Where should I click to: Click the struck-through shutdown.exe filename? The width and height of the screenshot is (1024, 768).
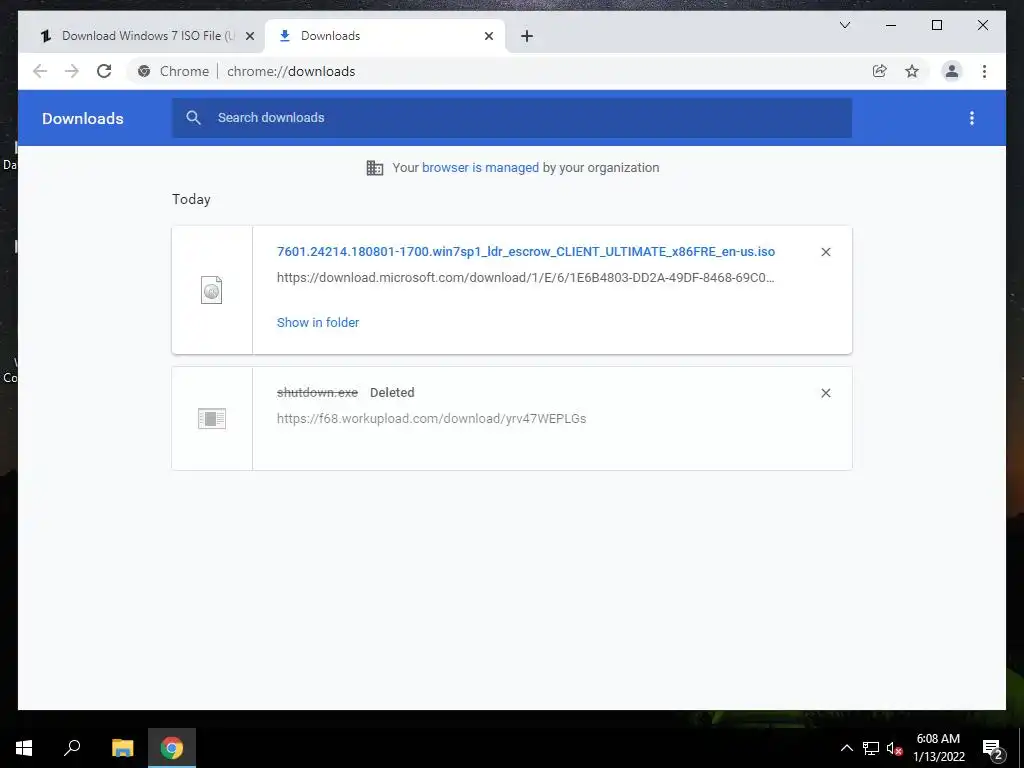[317, 392]
